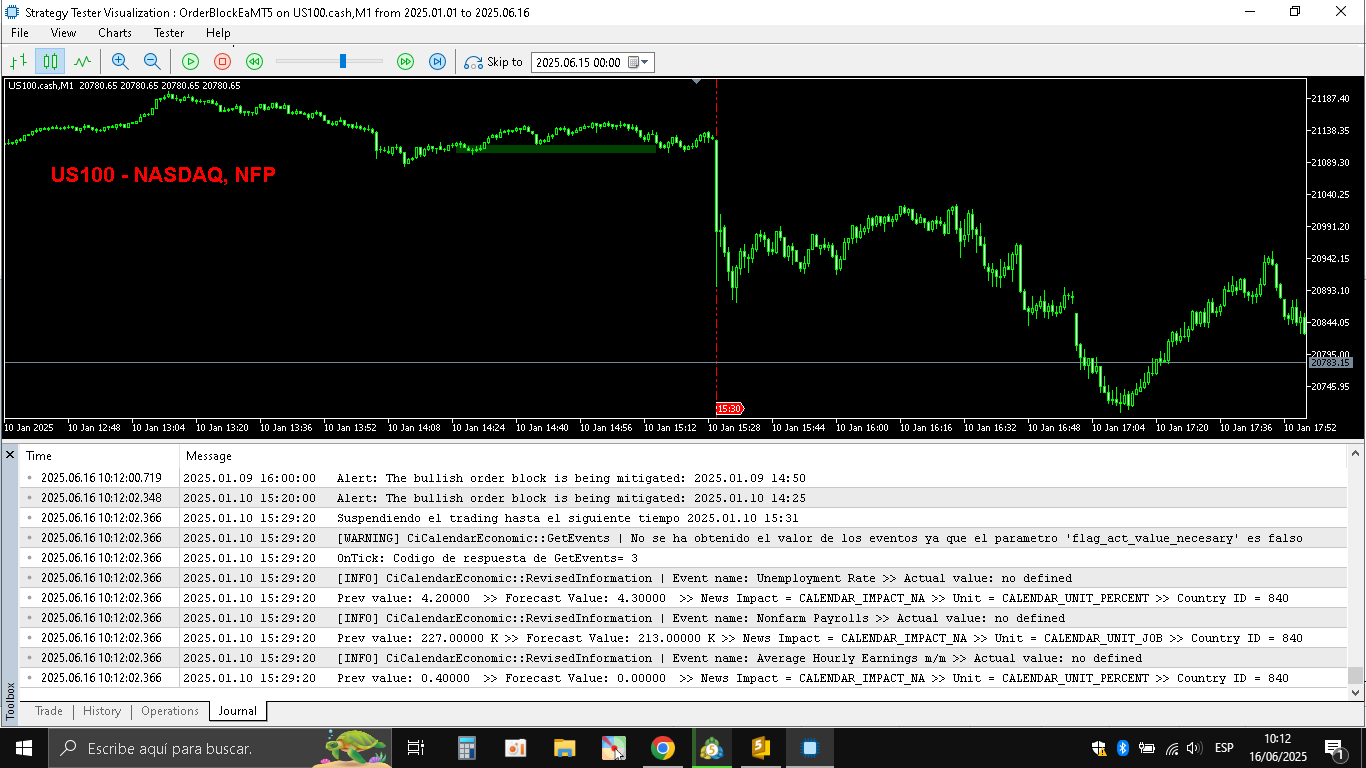Select the alert row for 2025.01.10 14:25

pyautogui.click(x=683, y=498)
